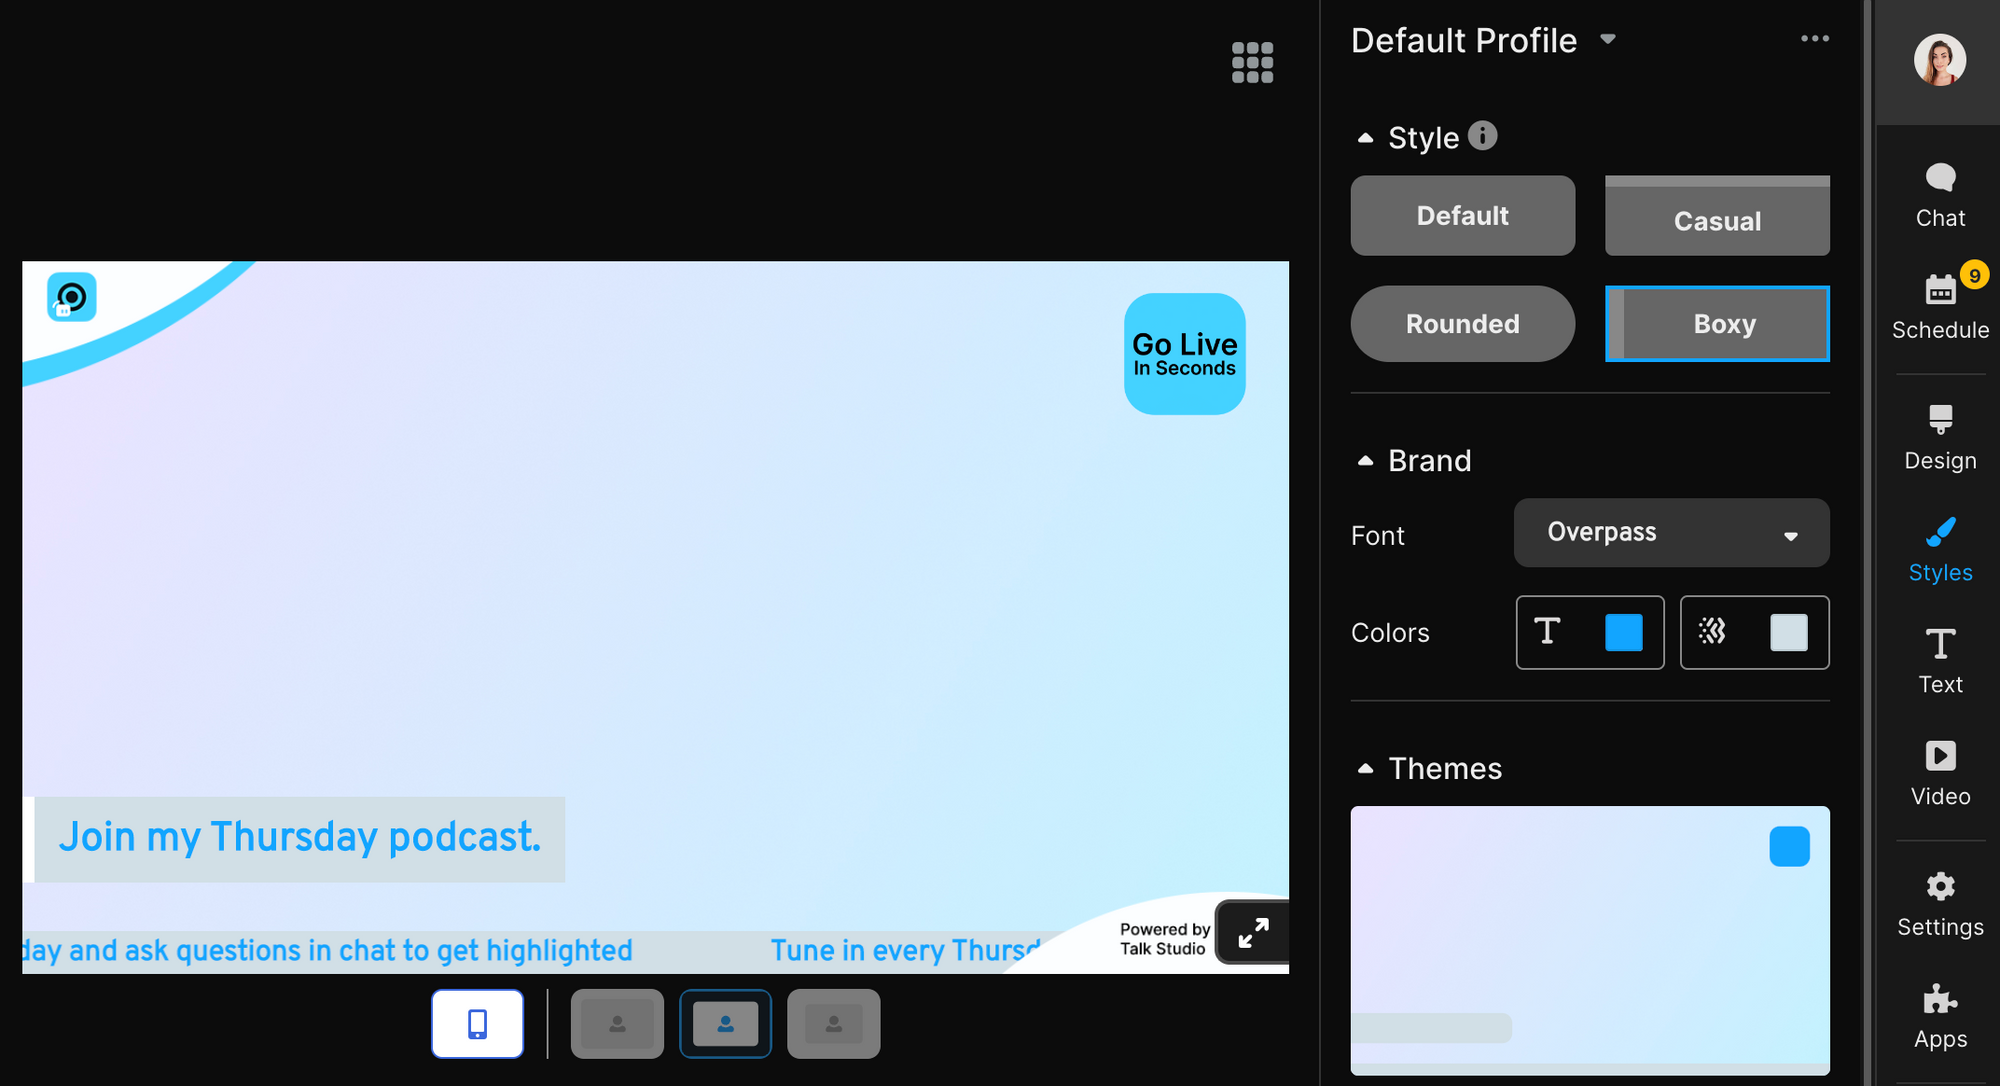Open the Chat panel
The width and height of the screenshot is (2000, 1086).
tap(1940, 197)
